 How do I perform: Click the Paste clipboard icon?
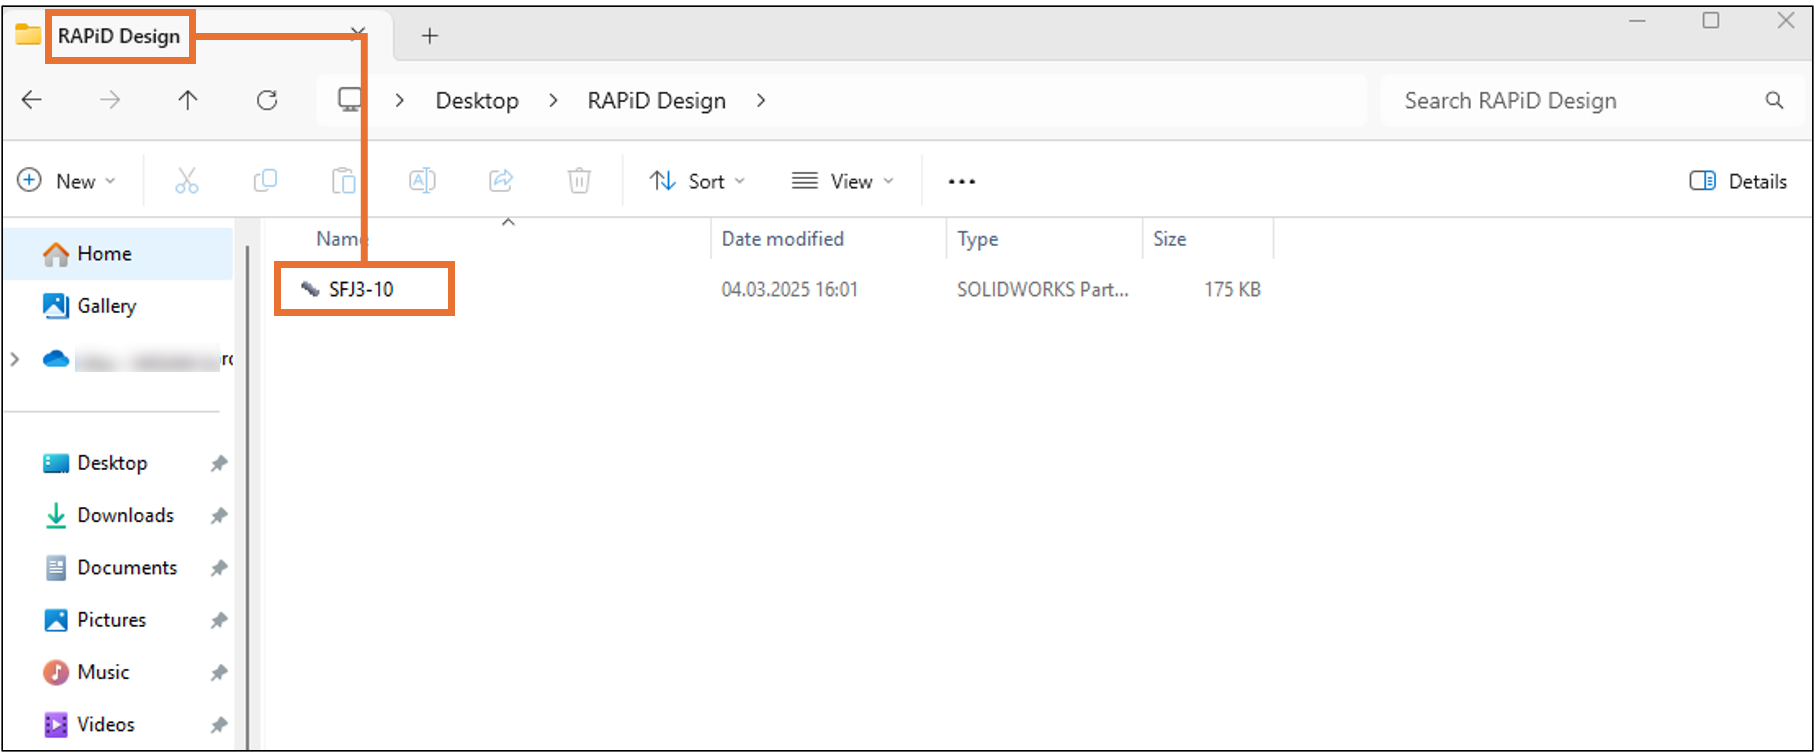(x=343, y=181)
